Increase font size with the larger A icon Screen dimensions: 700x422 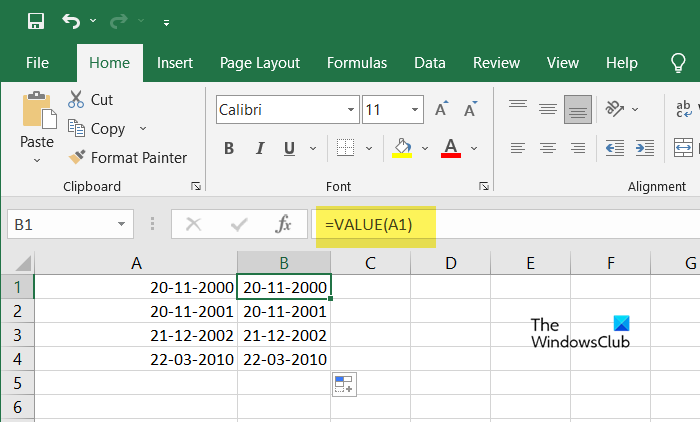(x=441, y=109)
